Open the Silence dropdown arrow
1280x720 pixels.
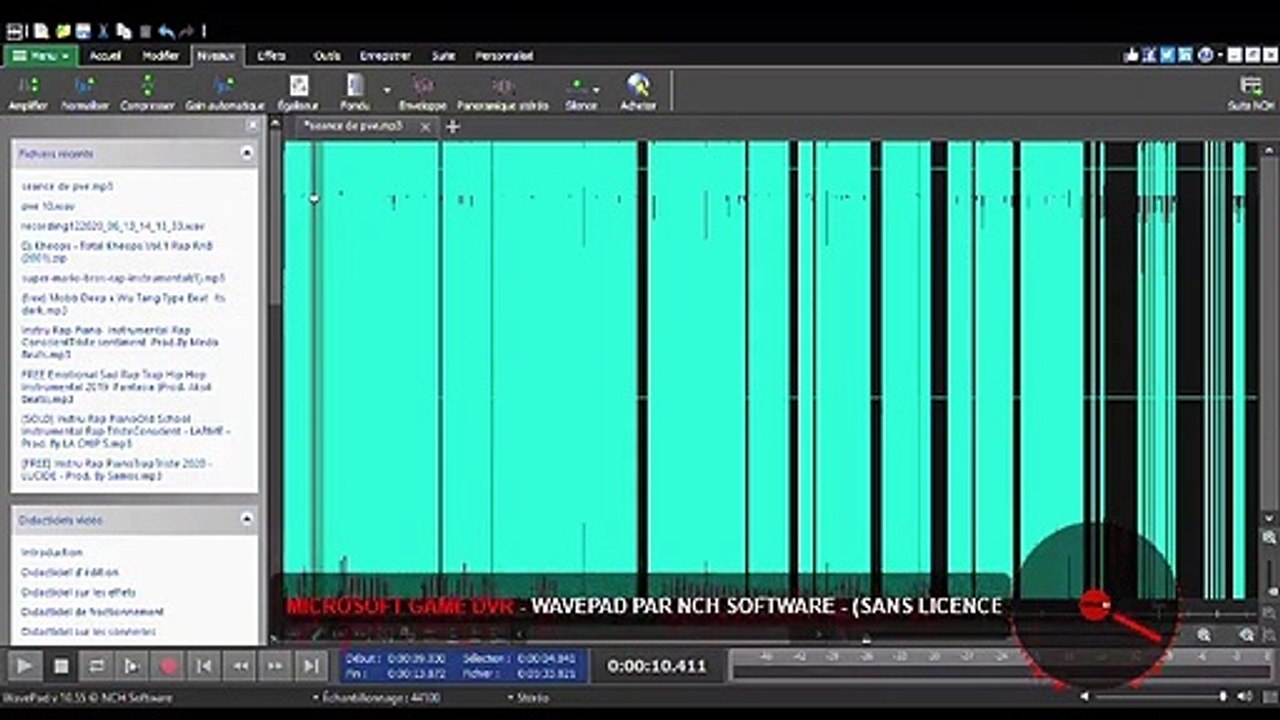(596, 89)
